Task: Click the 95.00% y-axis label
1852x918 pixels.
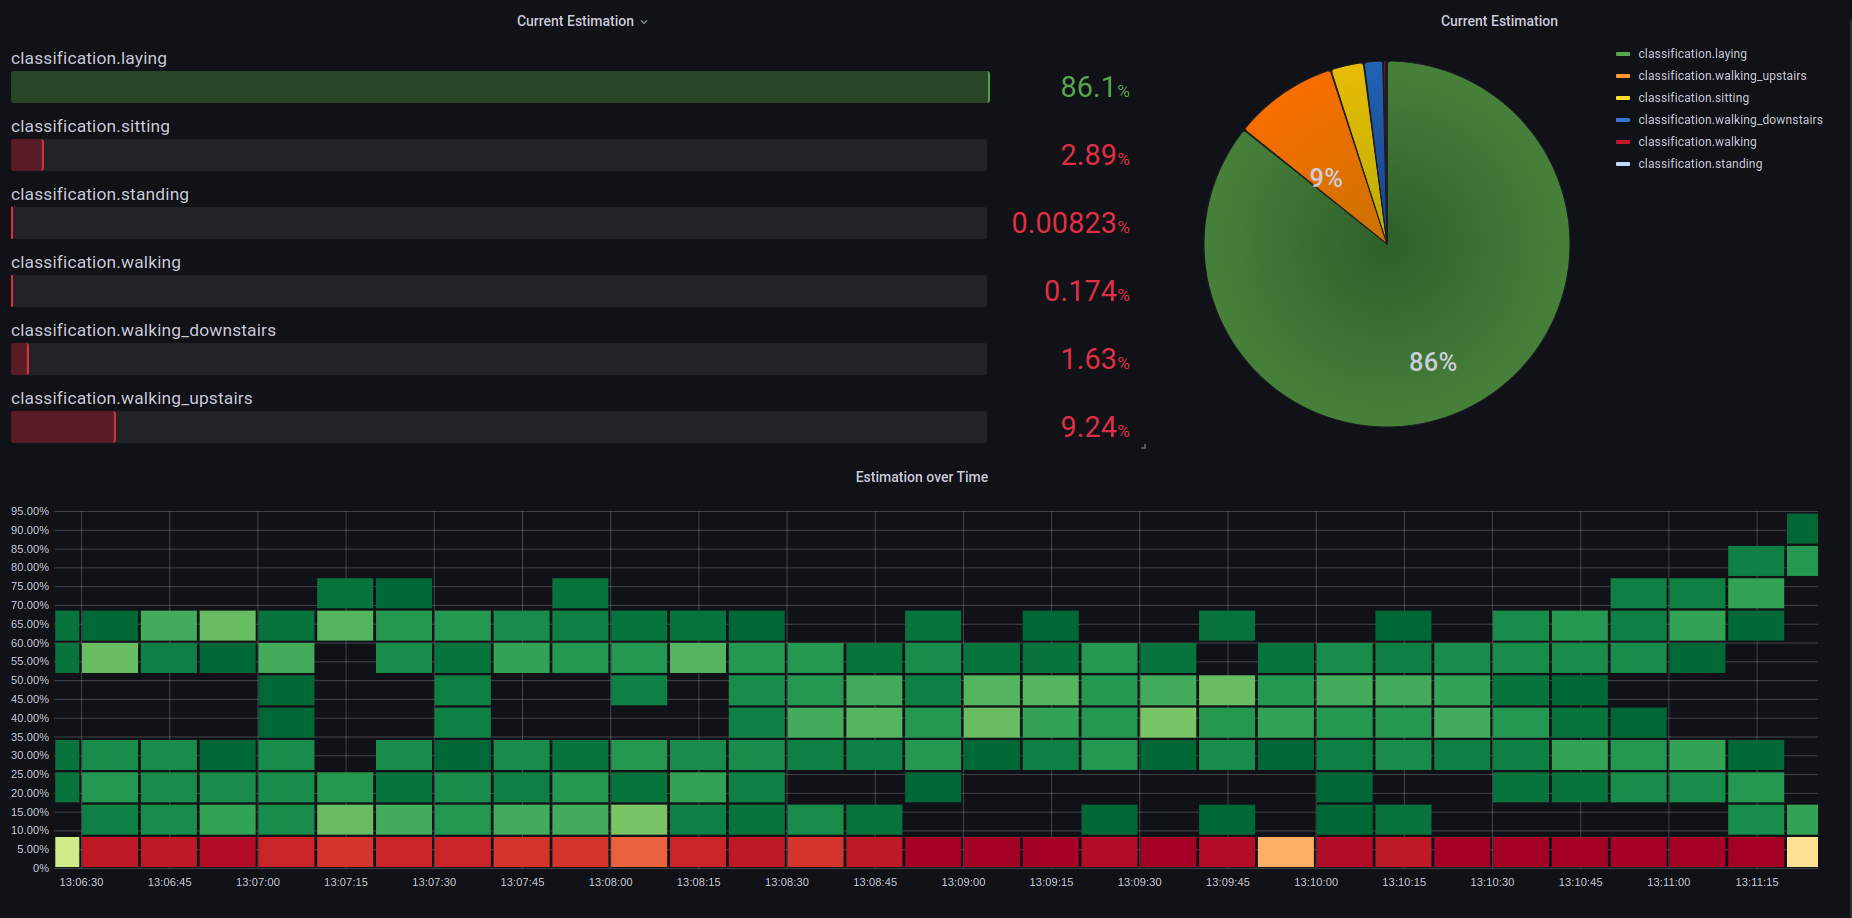Action: [30, 511]
